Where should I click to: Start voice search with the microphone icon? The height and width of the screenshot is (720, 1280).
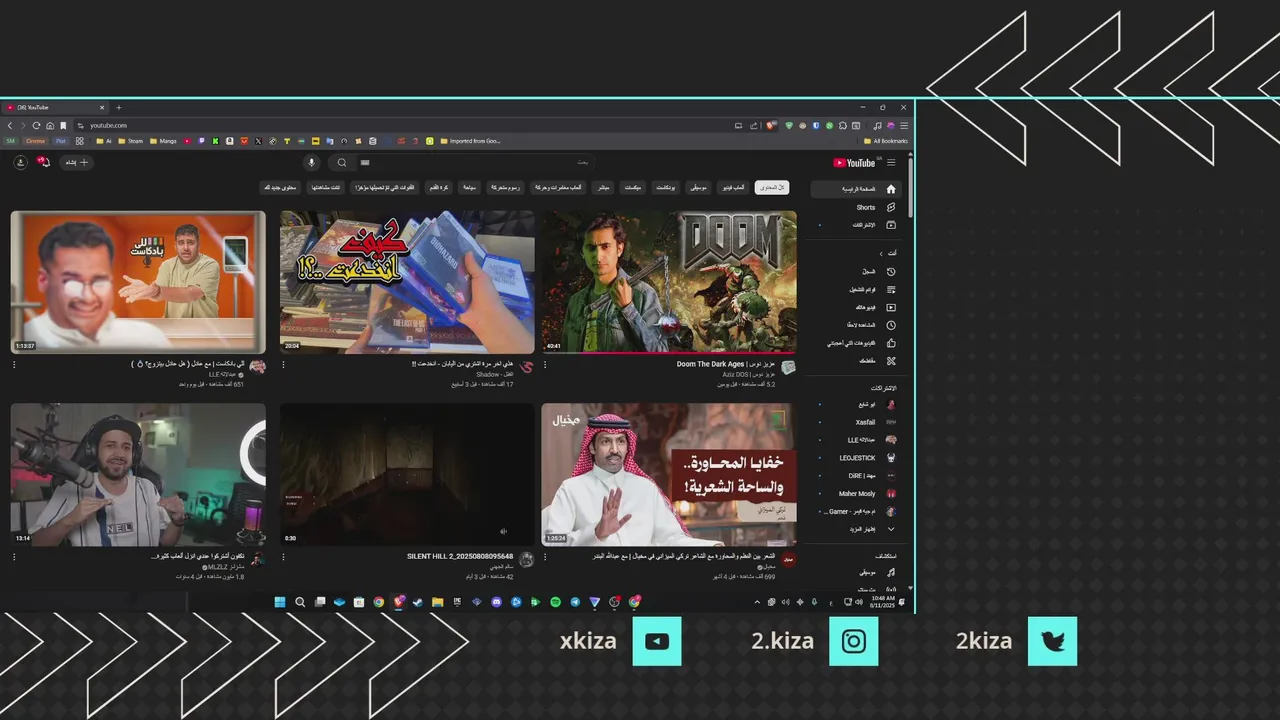[311, 162]
